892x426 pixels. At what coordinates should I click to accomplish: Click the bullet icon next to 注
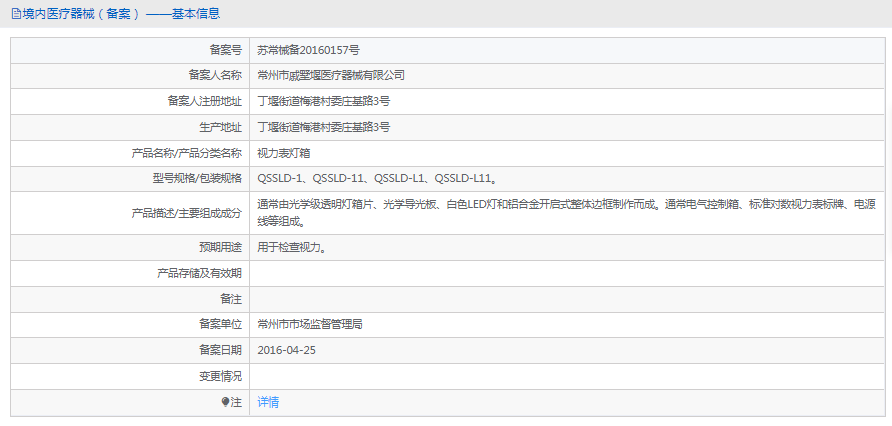[x=226, y=402]
